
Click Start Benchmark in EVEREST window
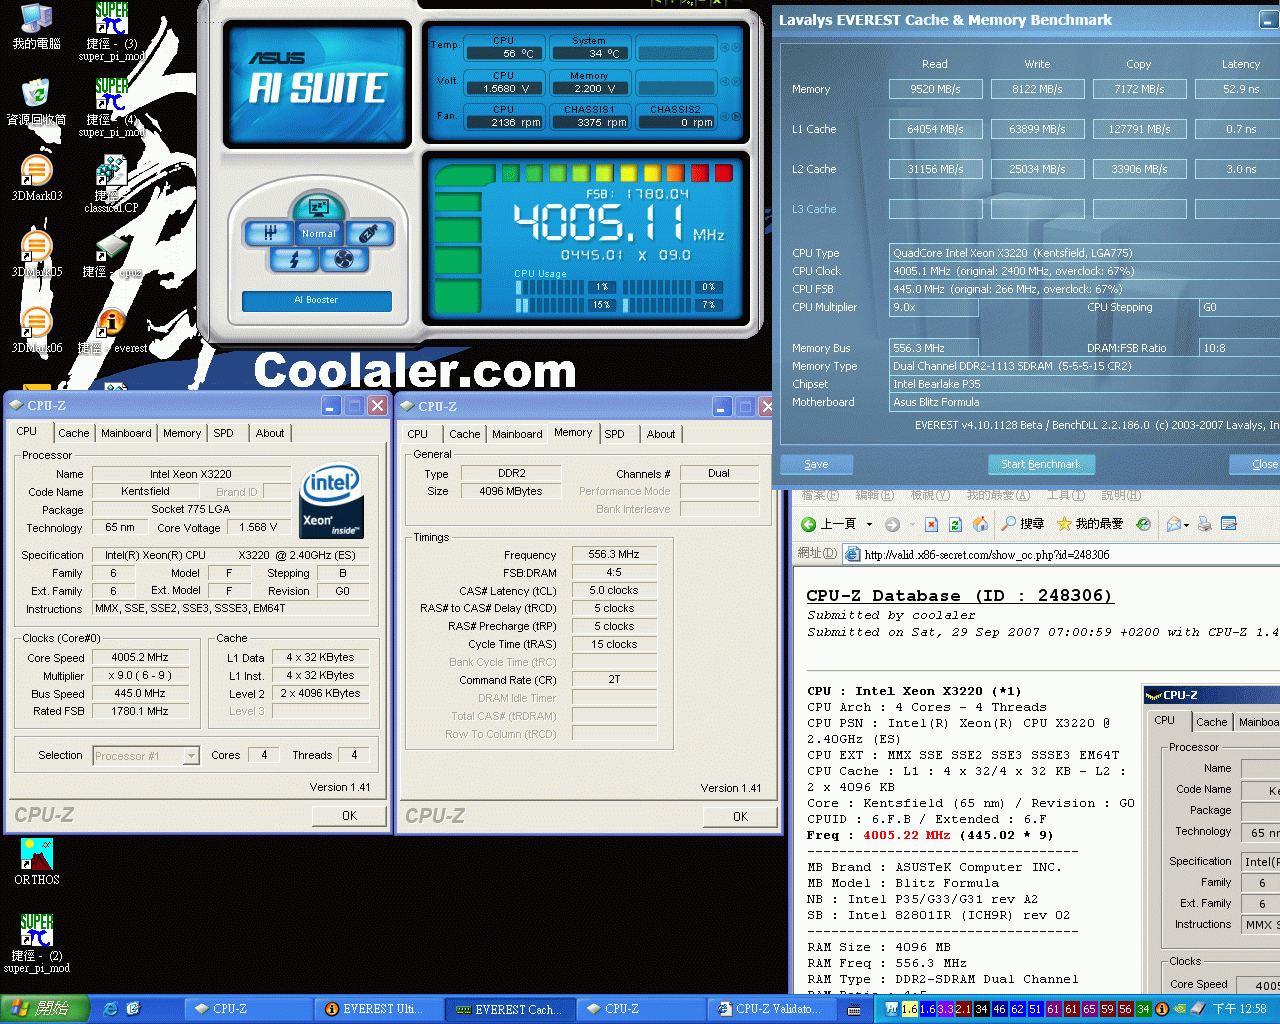tap(1041, 464)
